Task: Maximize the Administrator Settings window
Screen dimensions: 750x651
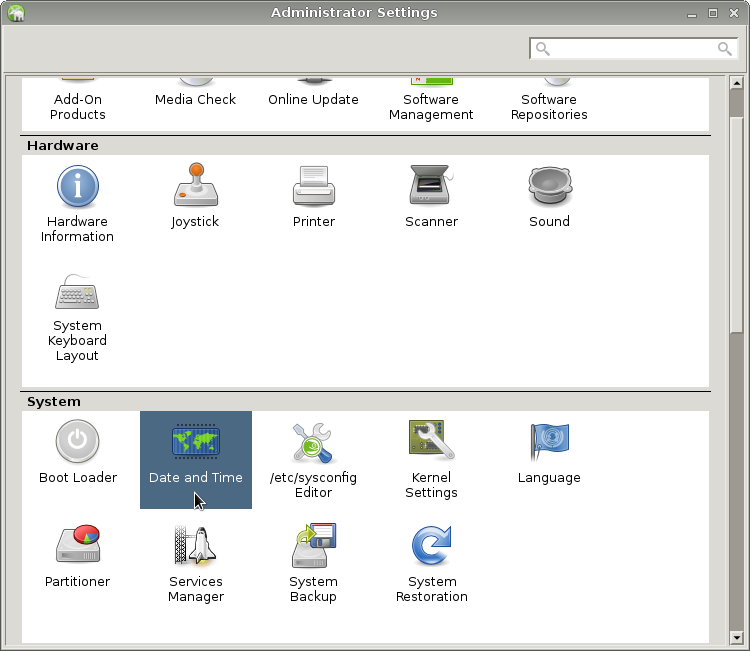Action: pyautogui.click(x=713, y=13)
